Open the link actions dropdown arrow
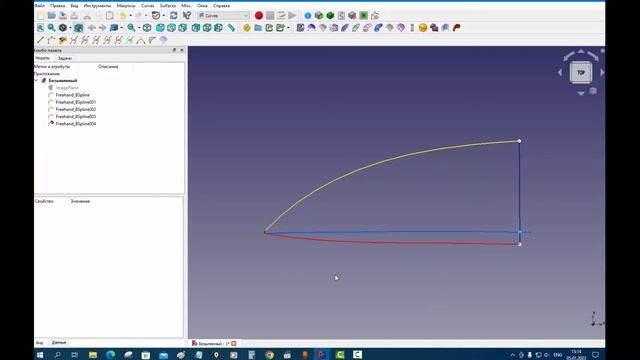The image size is (640, 360). [x=288, y=28]
